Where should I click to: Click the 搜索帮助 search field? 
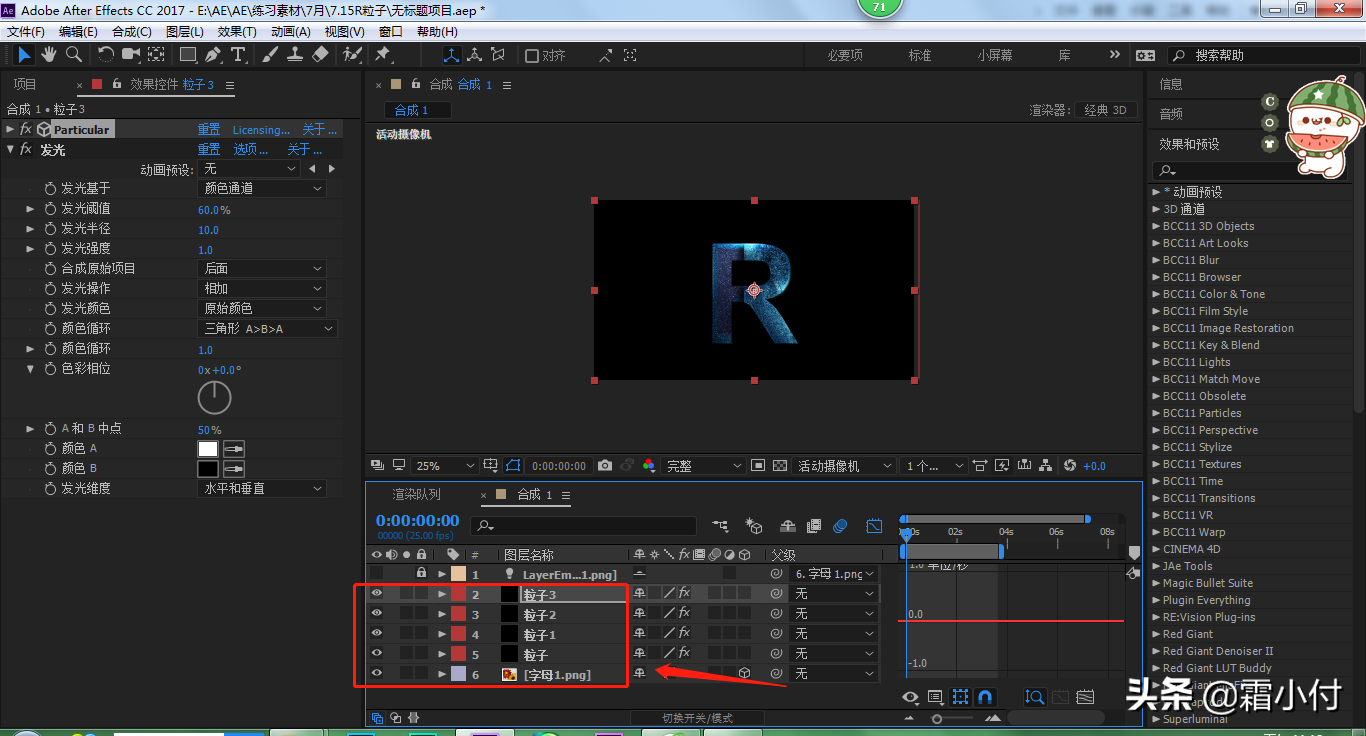coord(1260,56)
